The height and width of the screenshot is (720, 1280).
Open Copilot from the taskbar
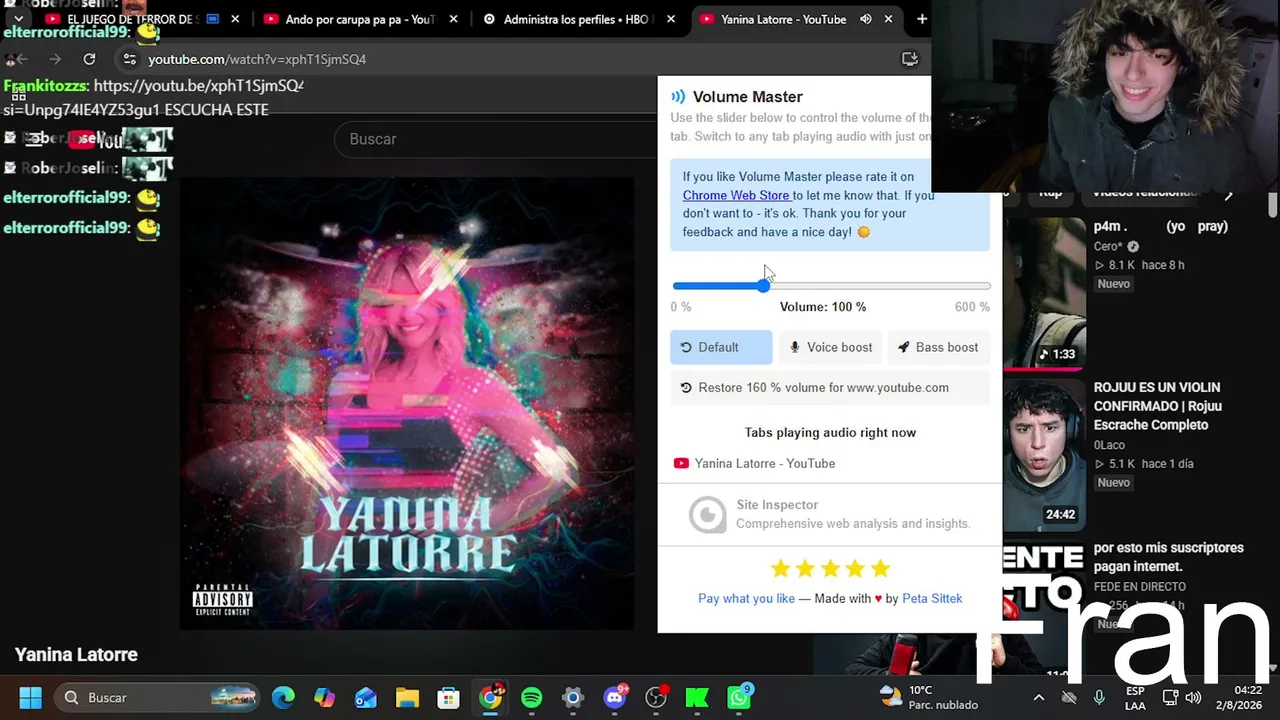(x=324, y=697)
